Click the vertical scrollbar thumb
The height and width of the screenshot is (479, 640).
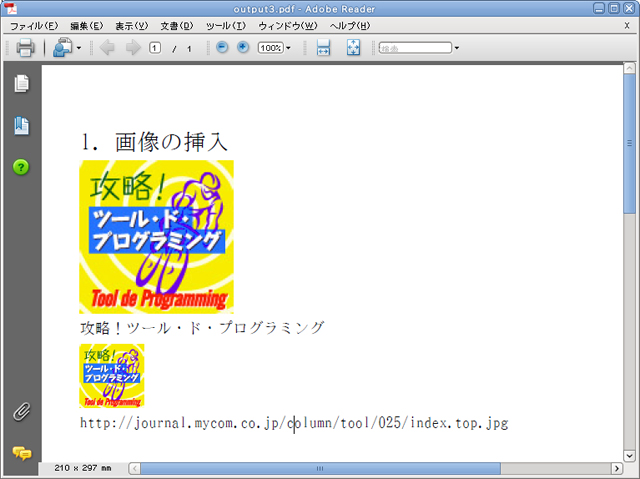[629, 144]
